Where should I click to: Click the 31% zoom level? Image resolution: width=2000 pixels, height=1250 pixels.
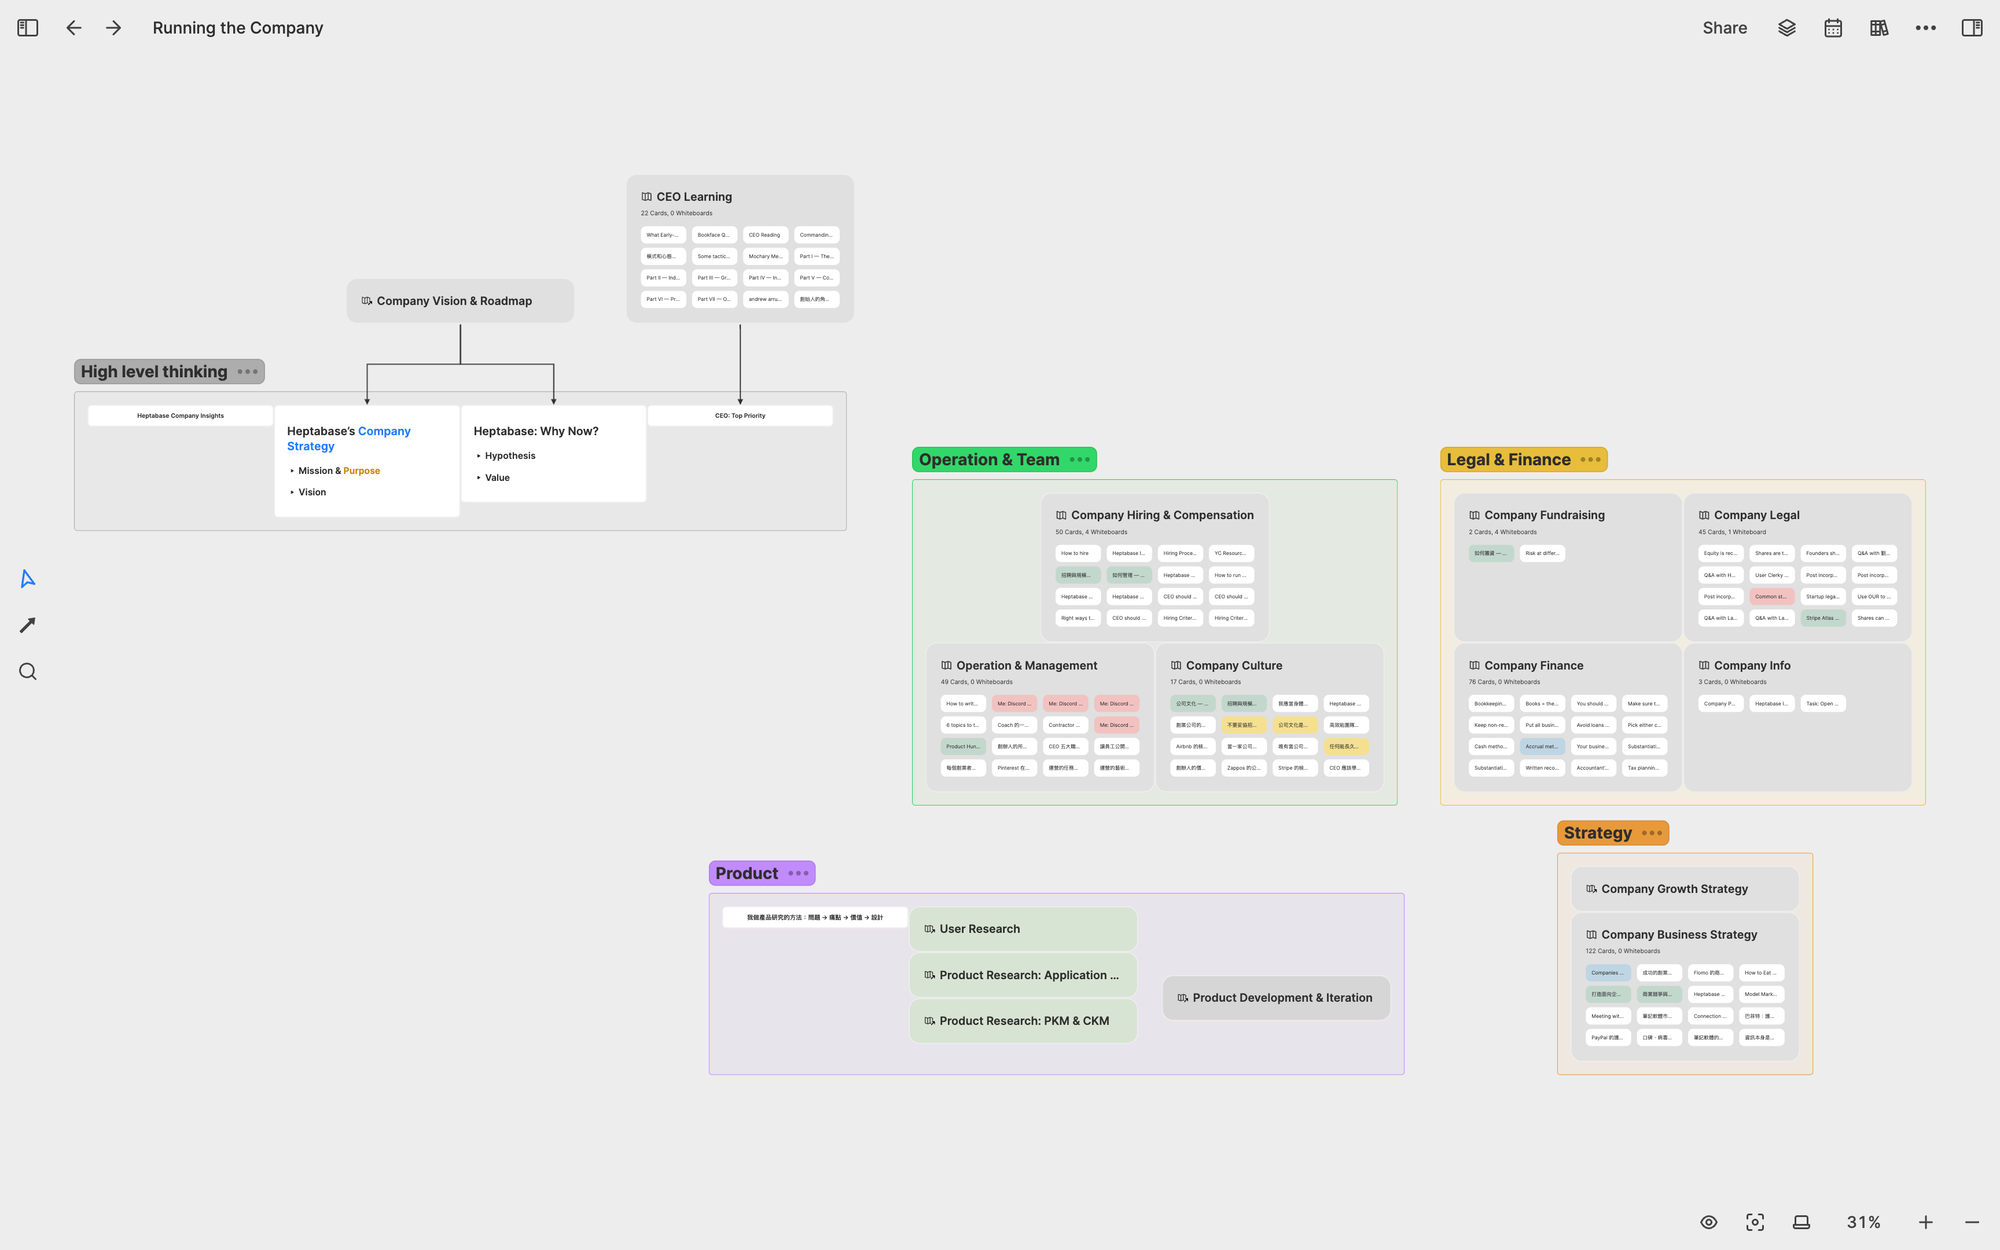point(1863,1222)
